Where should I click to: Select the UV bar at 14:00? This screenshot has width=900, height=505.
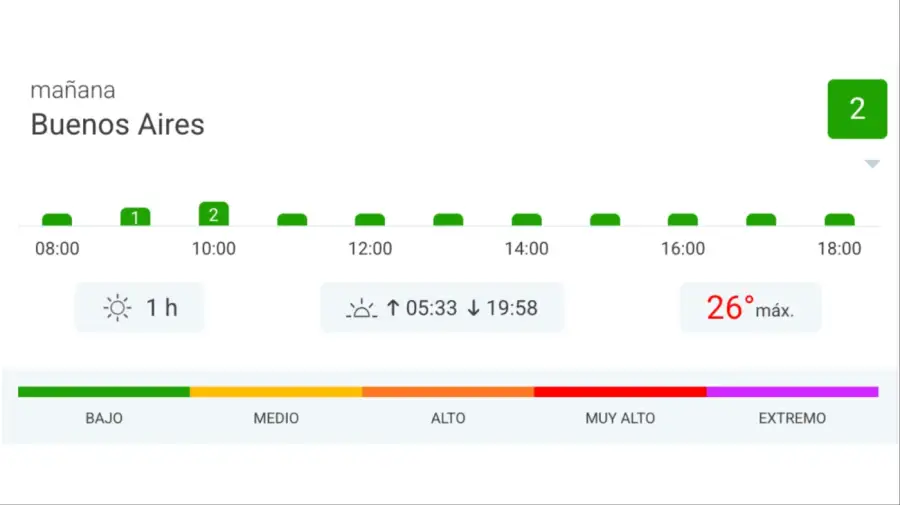(x=526, y=220)
